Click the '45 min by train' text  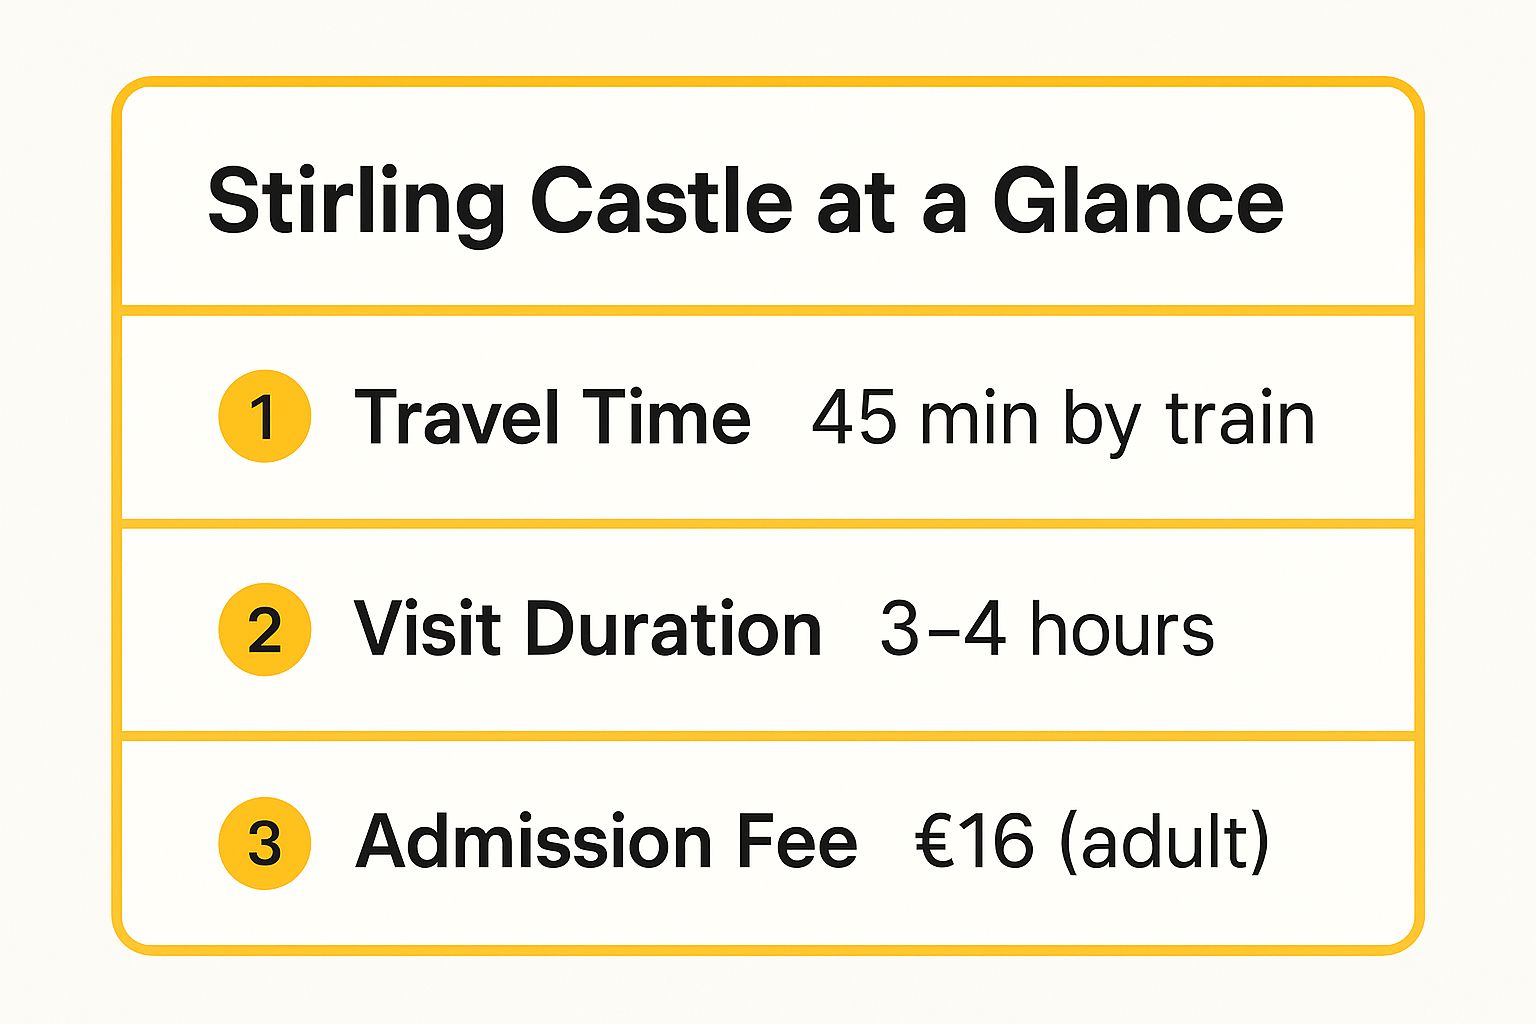click(x=1062, y=417)
